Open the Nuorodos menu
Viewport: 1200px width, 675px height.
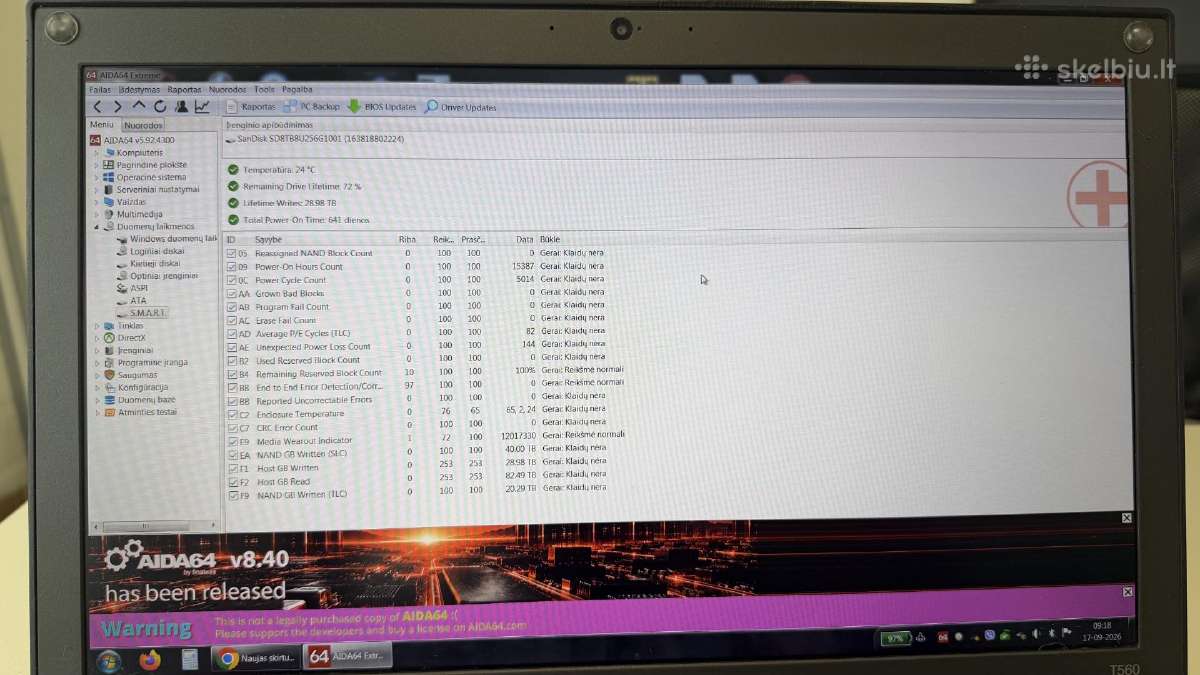pos(227,89)
